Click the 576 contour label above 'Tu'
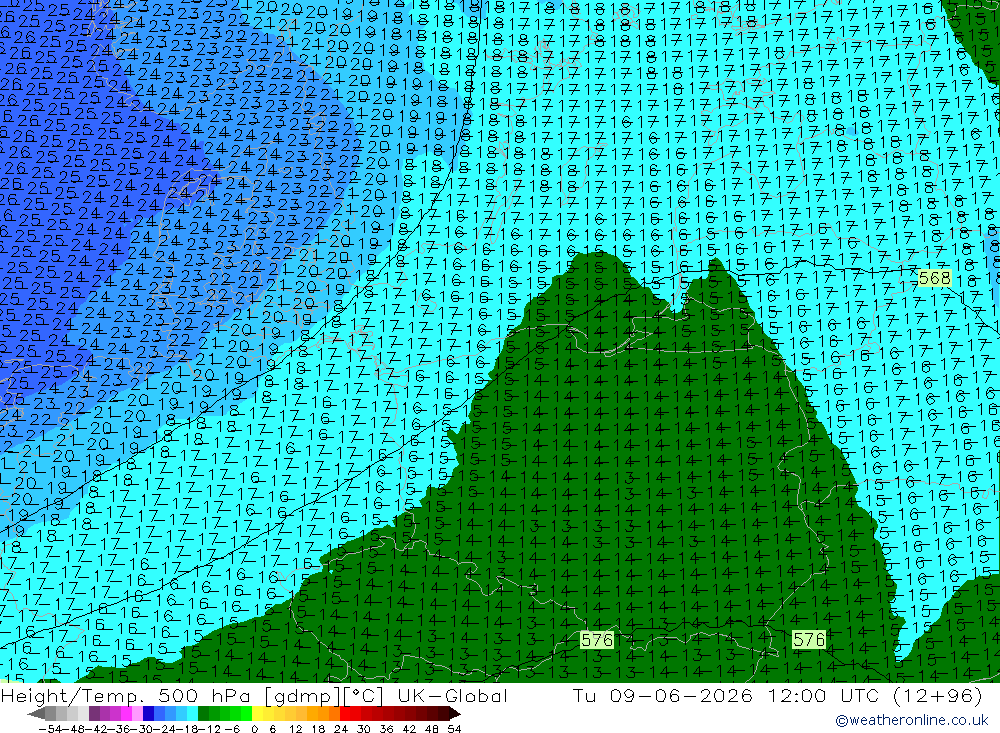 tap(597, 640)
